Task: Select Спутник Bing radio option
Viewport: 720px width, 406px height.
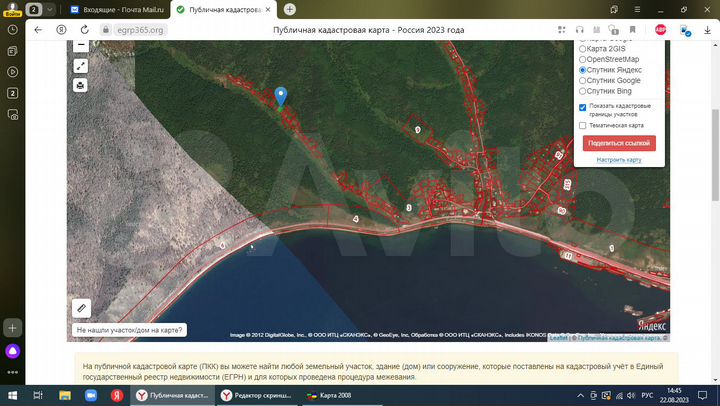Action: click(583, 92)
